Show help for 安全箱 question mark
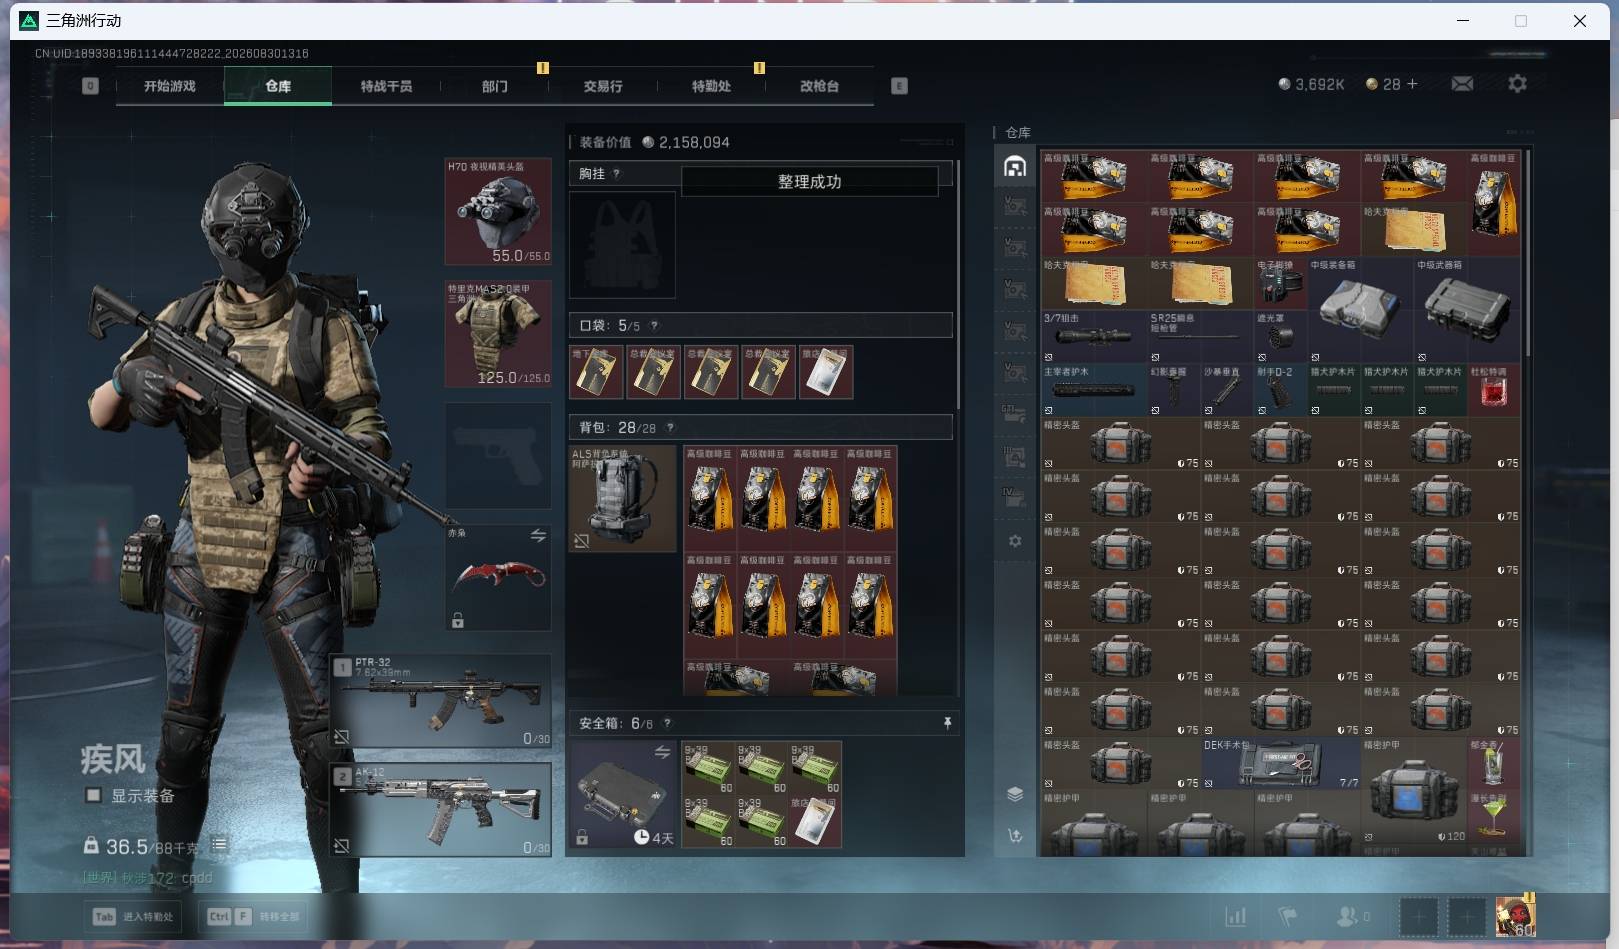 667,723
